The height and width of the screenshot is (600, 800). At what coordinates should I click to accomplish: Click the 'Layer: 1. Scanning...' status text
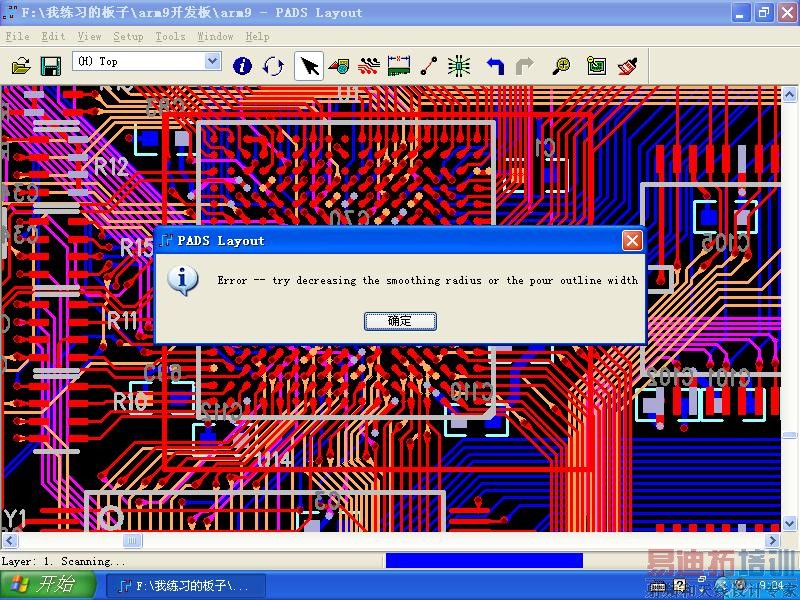[x=64, y=561]
